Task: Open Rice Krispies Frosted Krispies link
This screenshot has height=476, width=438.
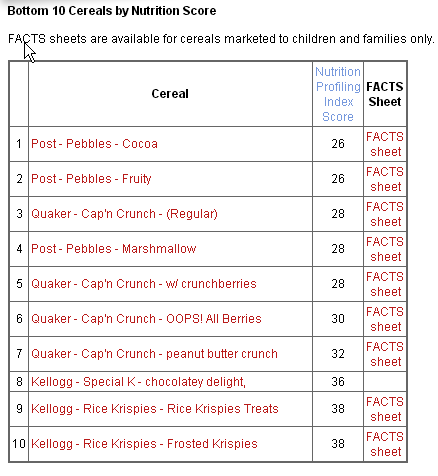Action: (x=144, y=444)
